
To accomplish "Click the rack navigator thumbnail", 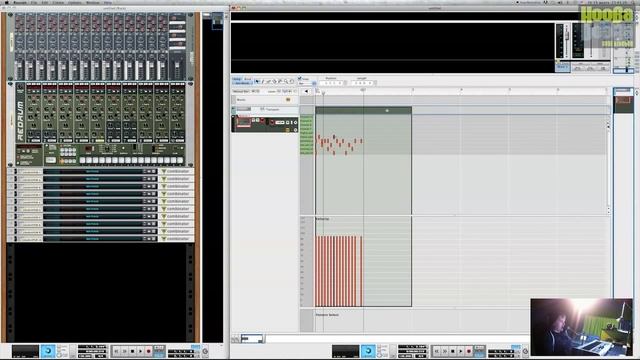I will point(217,20).
